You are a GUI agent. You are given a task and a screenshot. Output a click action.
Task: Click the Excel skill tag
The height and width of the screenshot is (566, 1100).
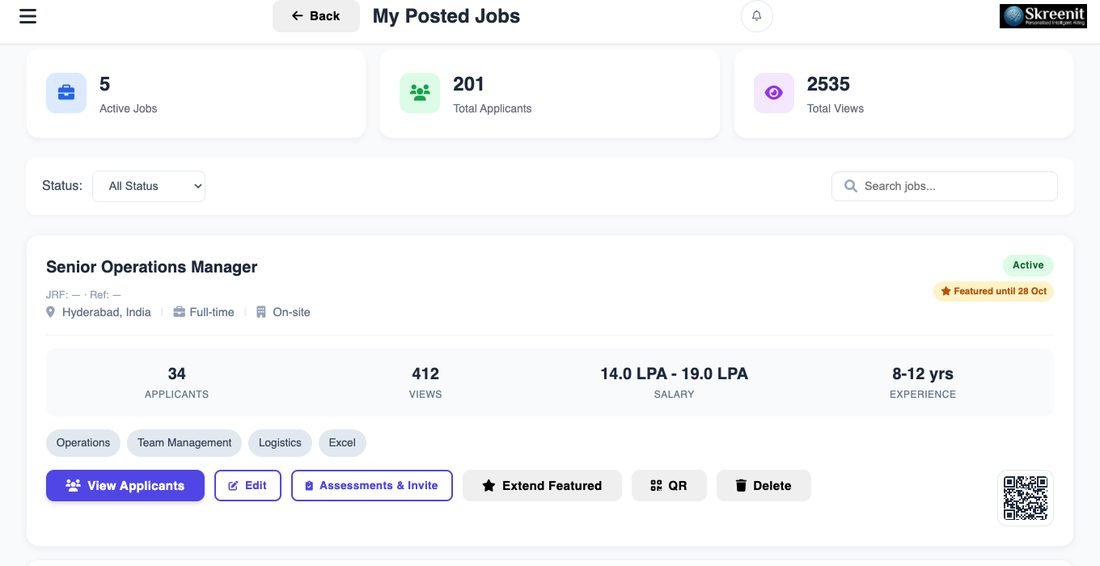[x=342, y=443]
